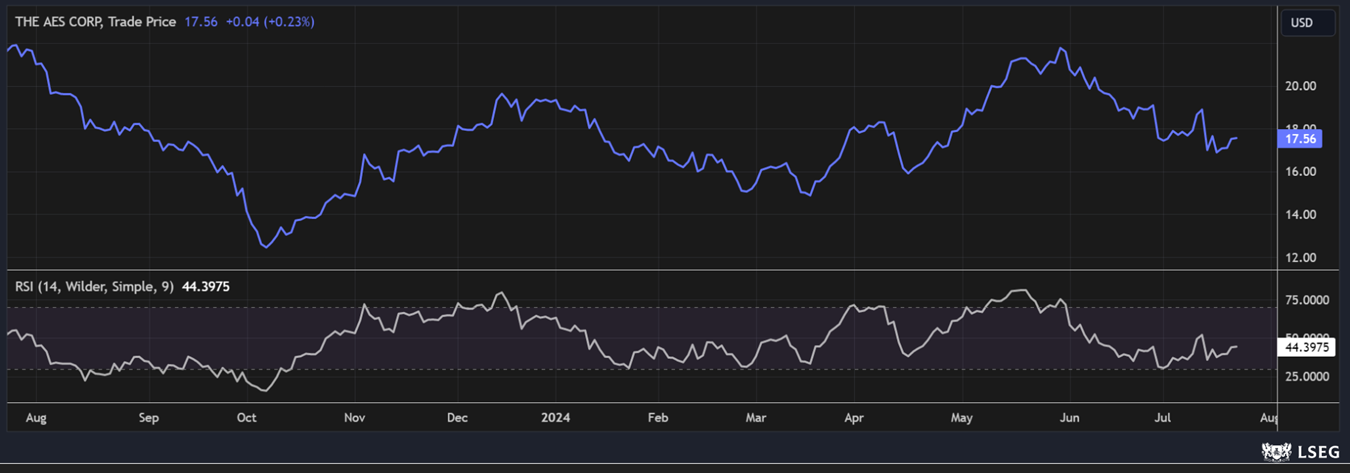This screenshot has width=1350, height=473.
Task: Select the Dec label on the timeline
Action: (458, 416)
